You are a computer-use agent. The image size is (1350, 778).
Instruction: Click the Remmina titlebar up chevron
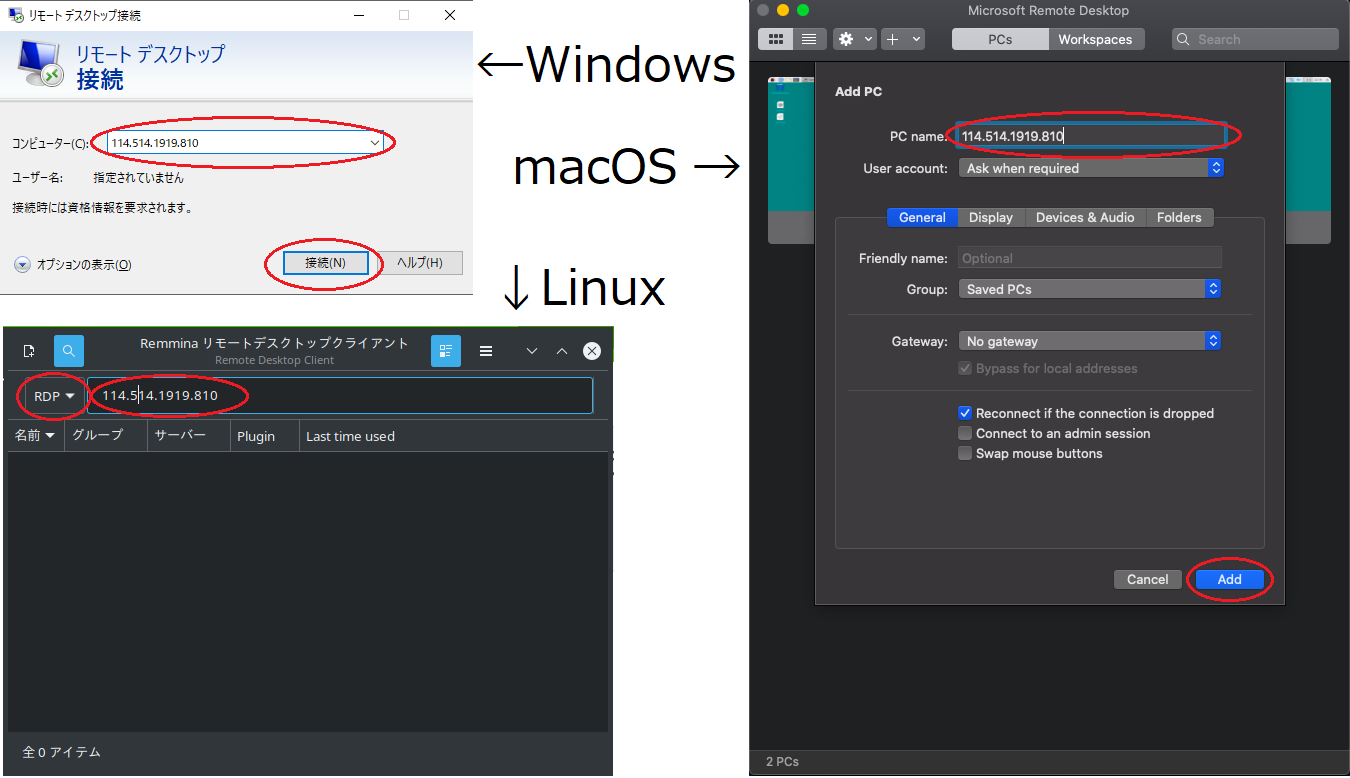[x=562, y=351]
